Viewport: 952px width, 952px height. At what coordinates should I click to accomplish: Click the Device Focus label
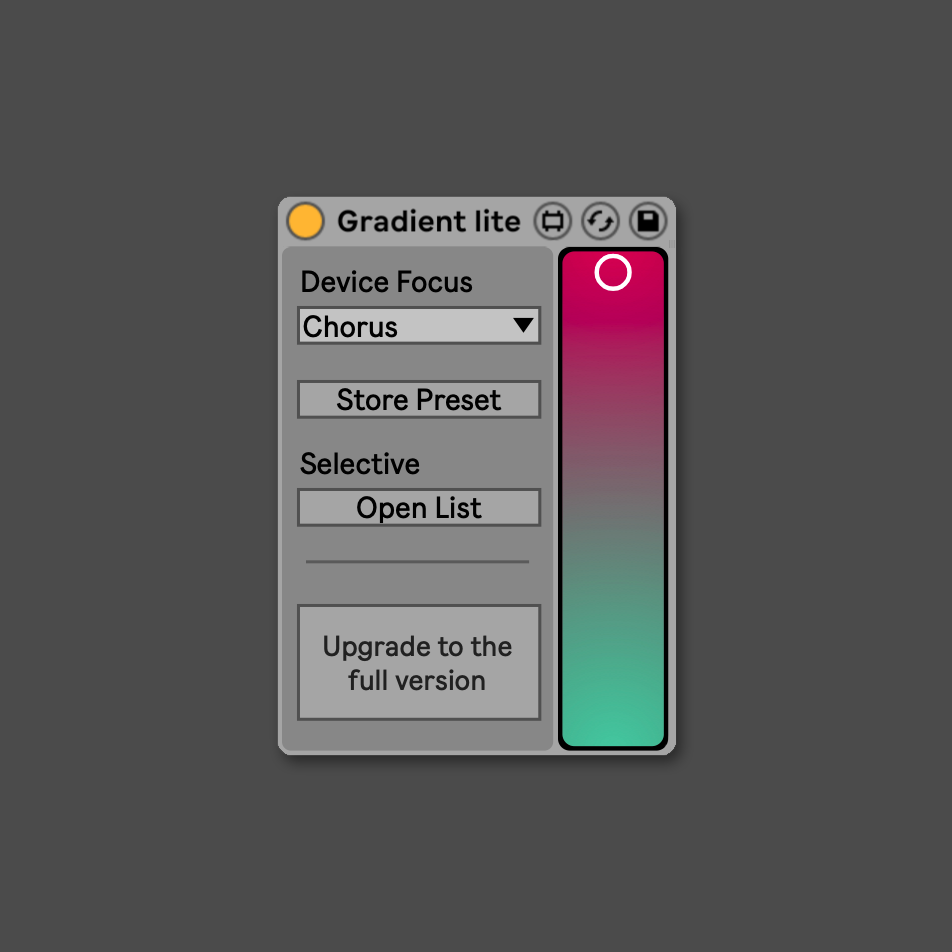(x=386, y=282)
